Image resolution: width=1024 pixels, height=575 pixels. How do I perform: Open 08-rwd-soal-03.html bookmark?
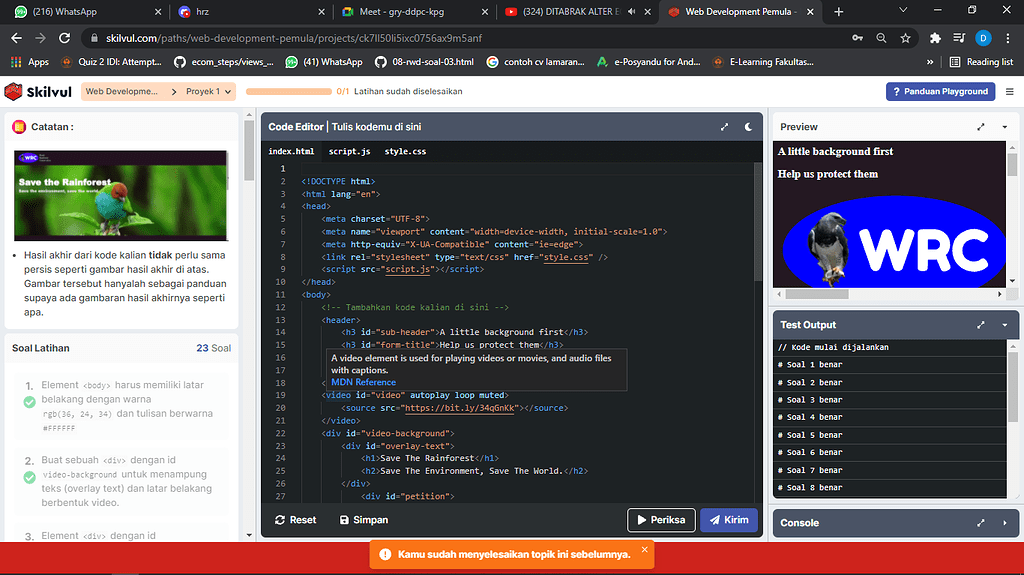pos(424,62)
